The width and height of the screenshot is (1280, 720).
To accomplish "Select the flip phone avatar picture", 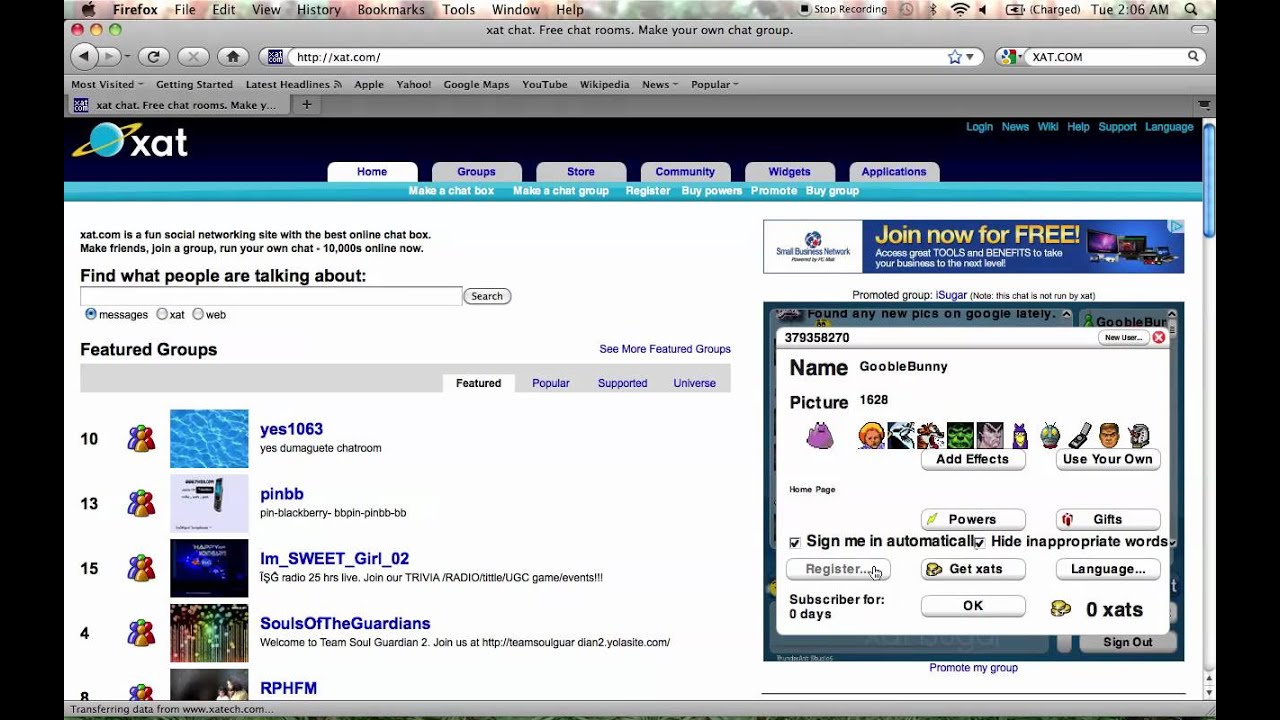I will (1080, 436).
